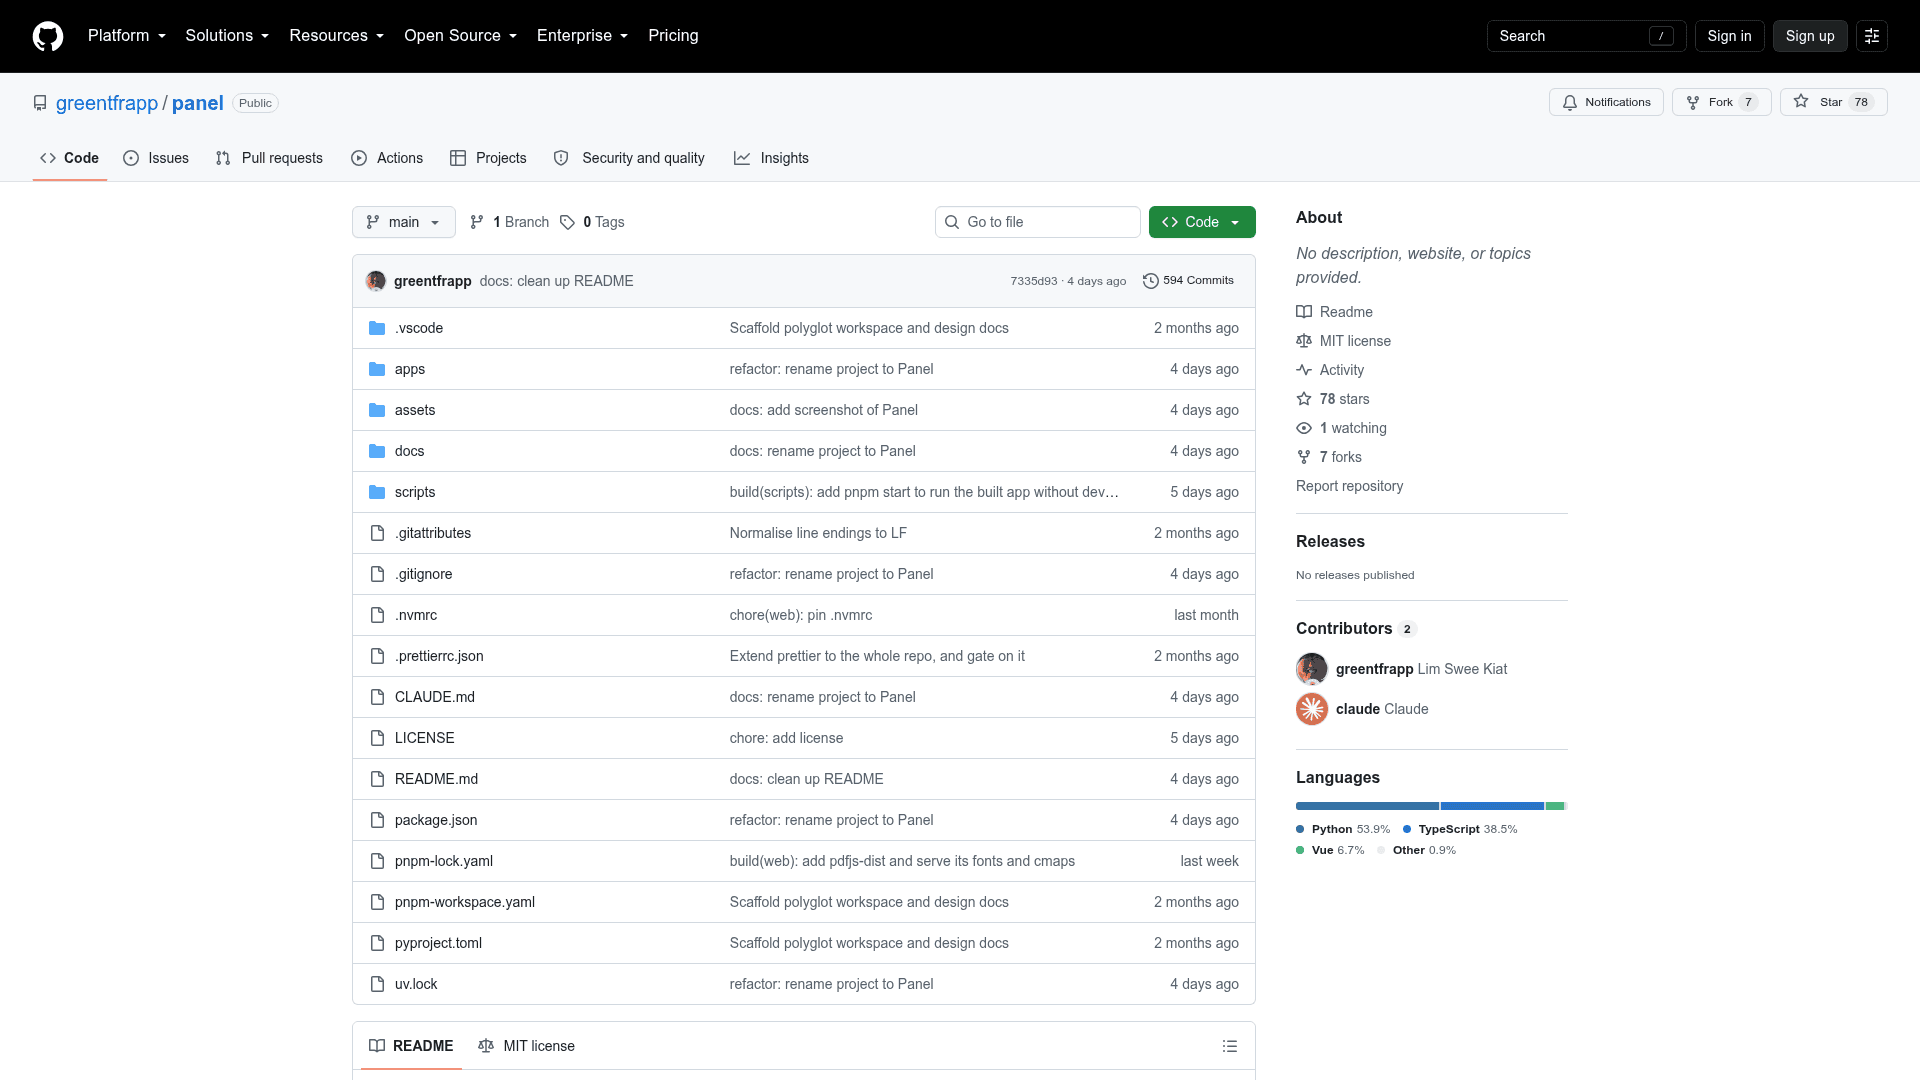The image size is (1920, 1080).
Task: Open the main branch selector dropdown
Action: point(404,222)
